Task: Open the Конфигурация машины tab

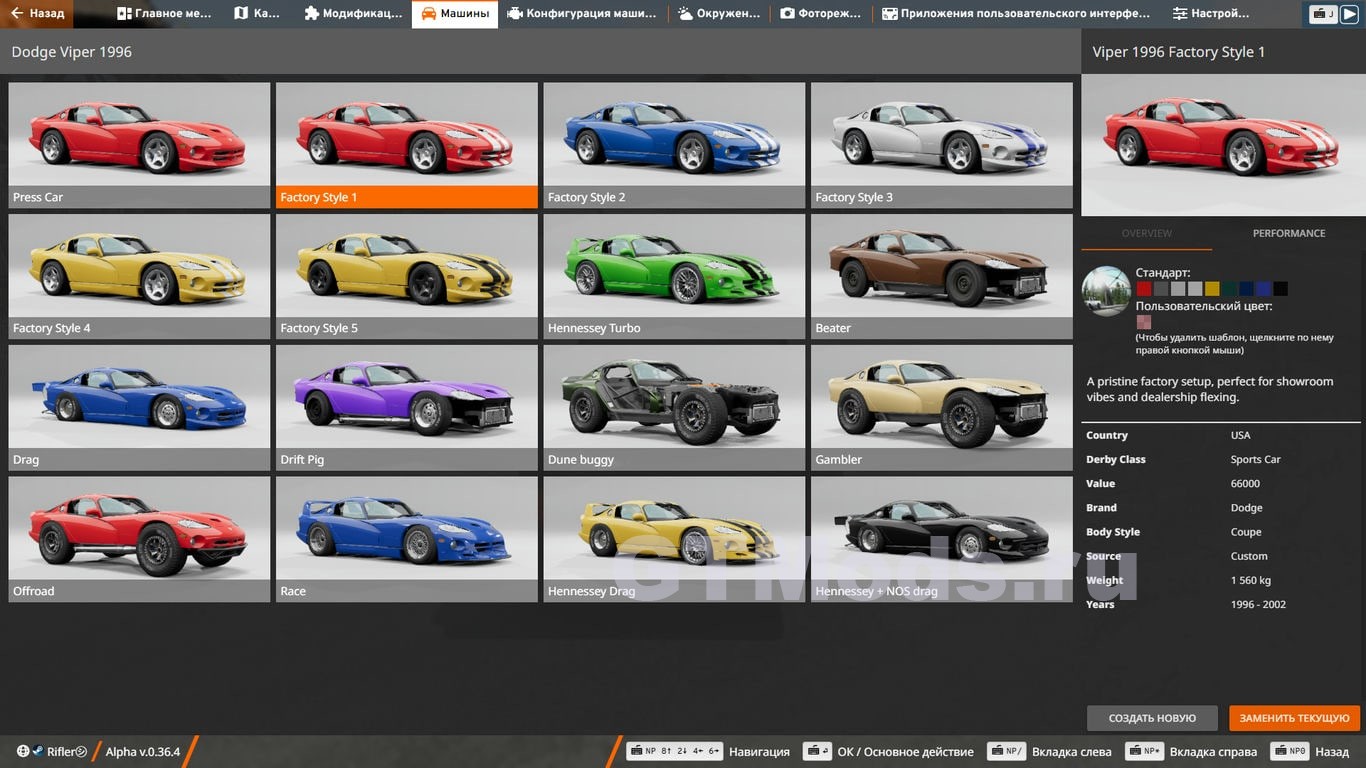Action: click(x=582, y=14)
